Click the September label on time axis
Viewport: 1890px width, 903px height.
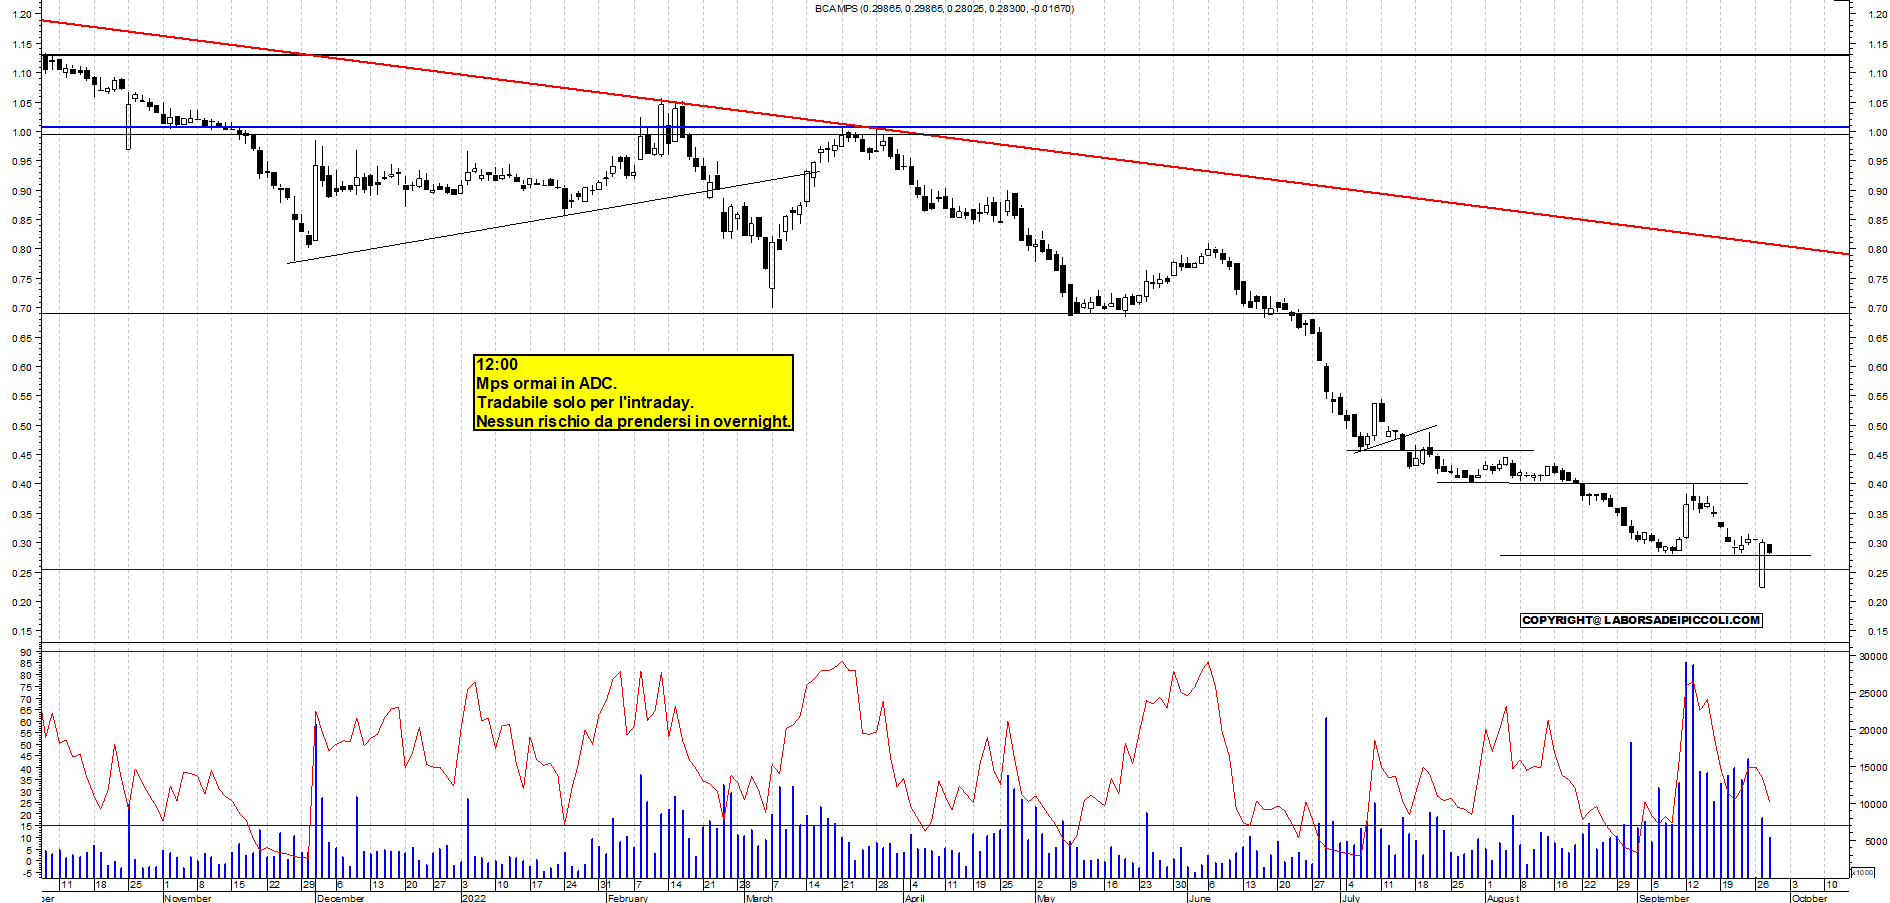[1664, 898]
